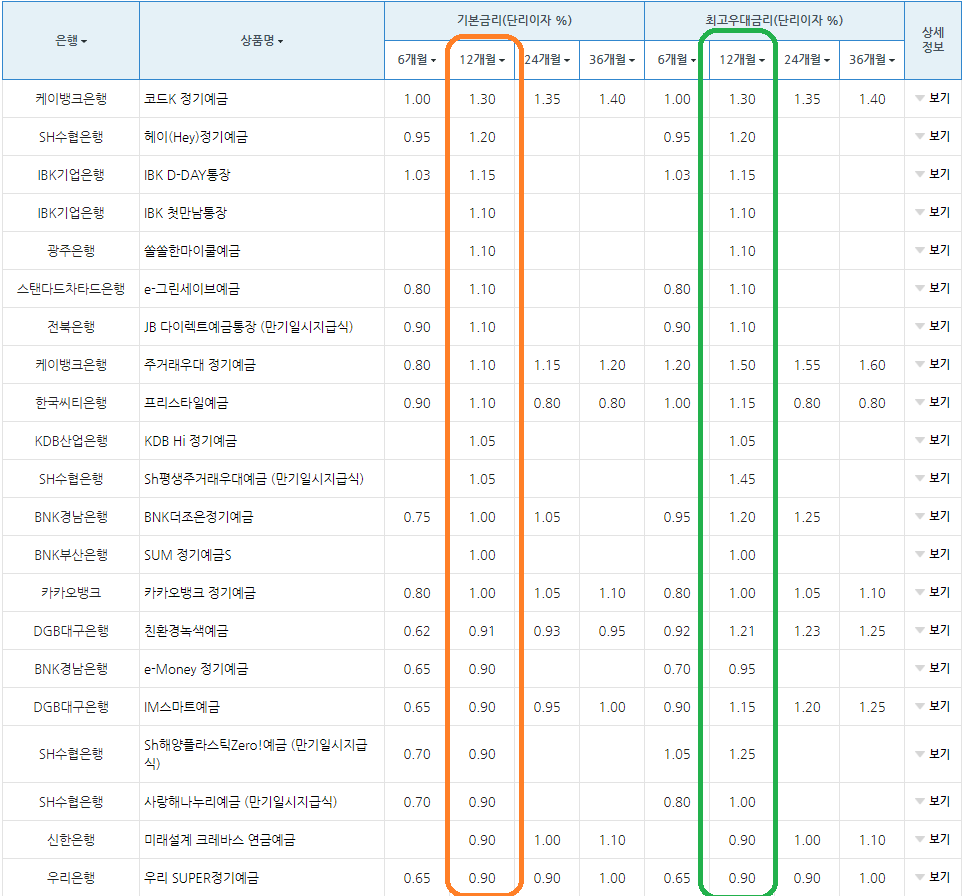The height and width of the screenshot is (896, 964).
Task: Open 보기 for IBK D-DAY통장
Action: [x=933, y=175]
